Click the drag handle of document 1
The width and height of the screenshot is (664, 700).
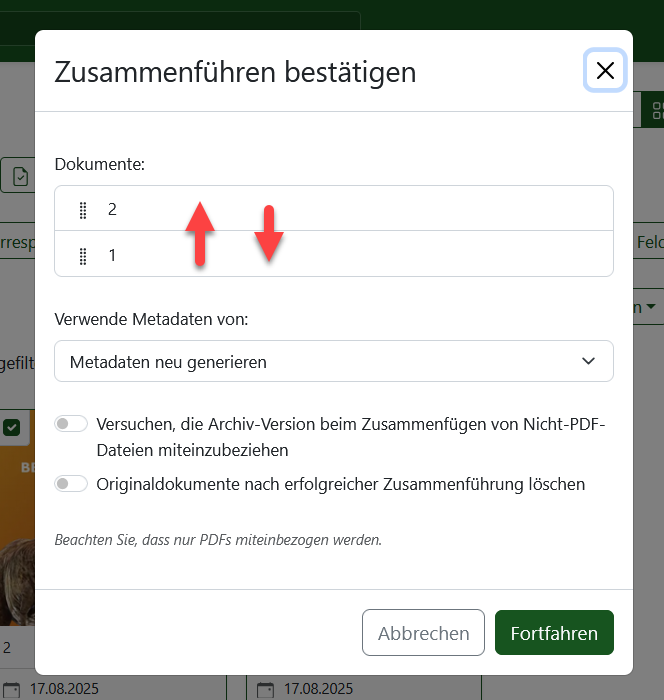(83, 256)
